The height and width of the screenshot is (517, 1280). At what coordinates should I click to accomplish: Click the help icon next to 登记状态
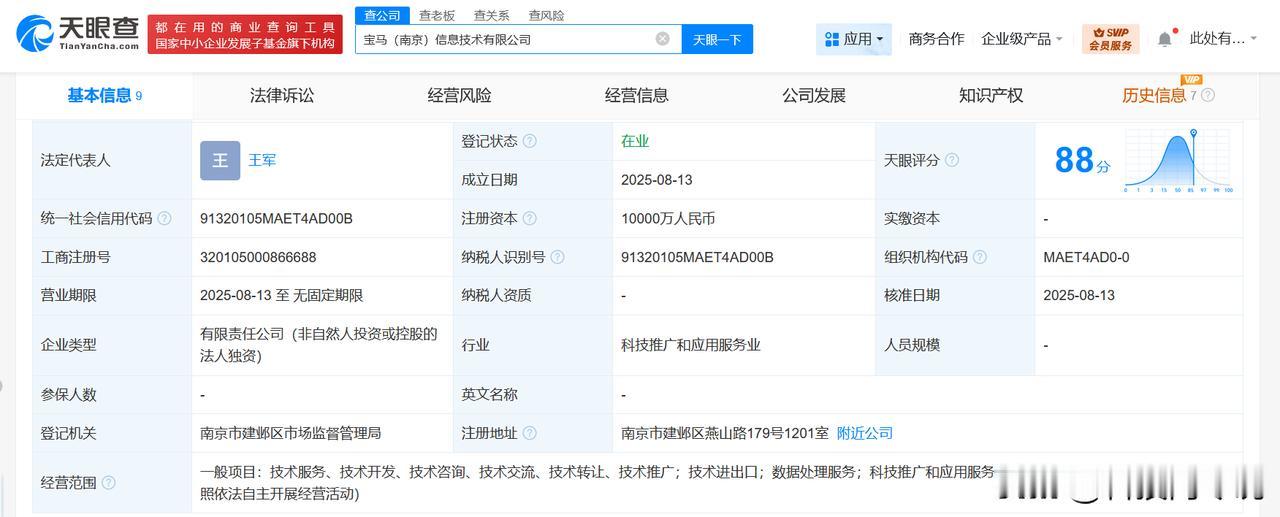point(530,141)
